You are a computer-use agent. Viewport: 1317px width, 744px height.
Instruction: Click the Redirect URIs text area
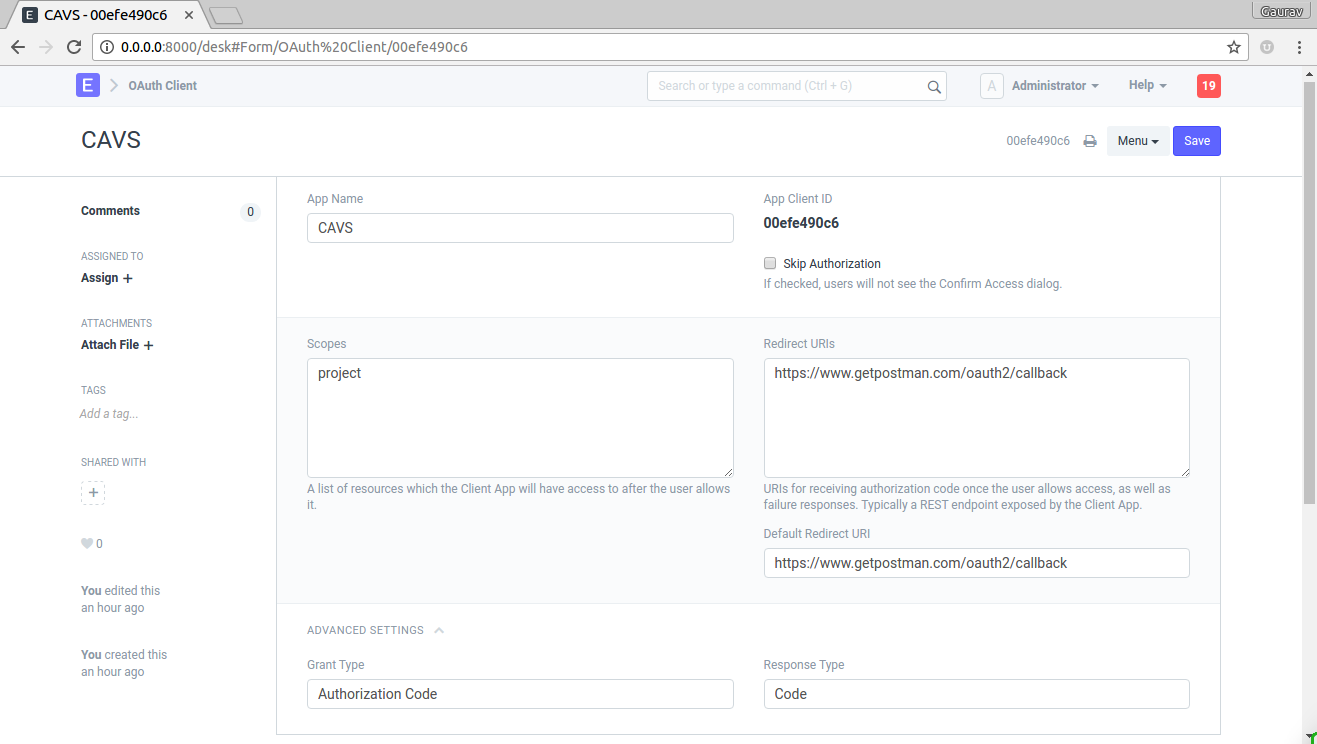[x=977, y=418]
